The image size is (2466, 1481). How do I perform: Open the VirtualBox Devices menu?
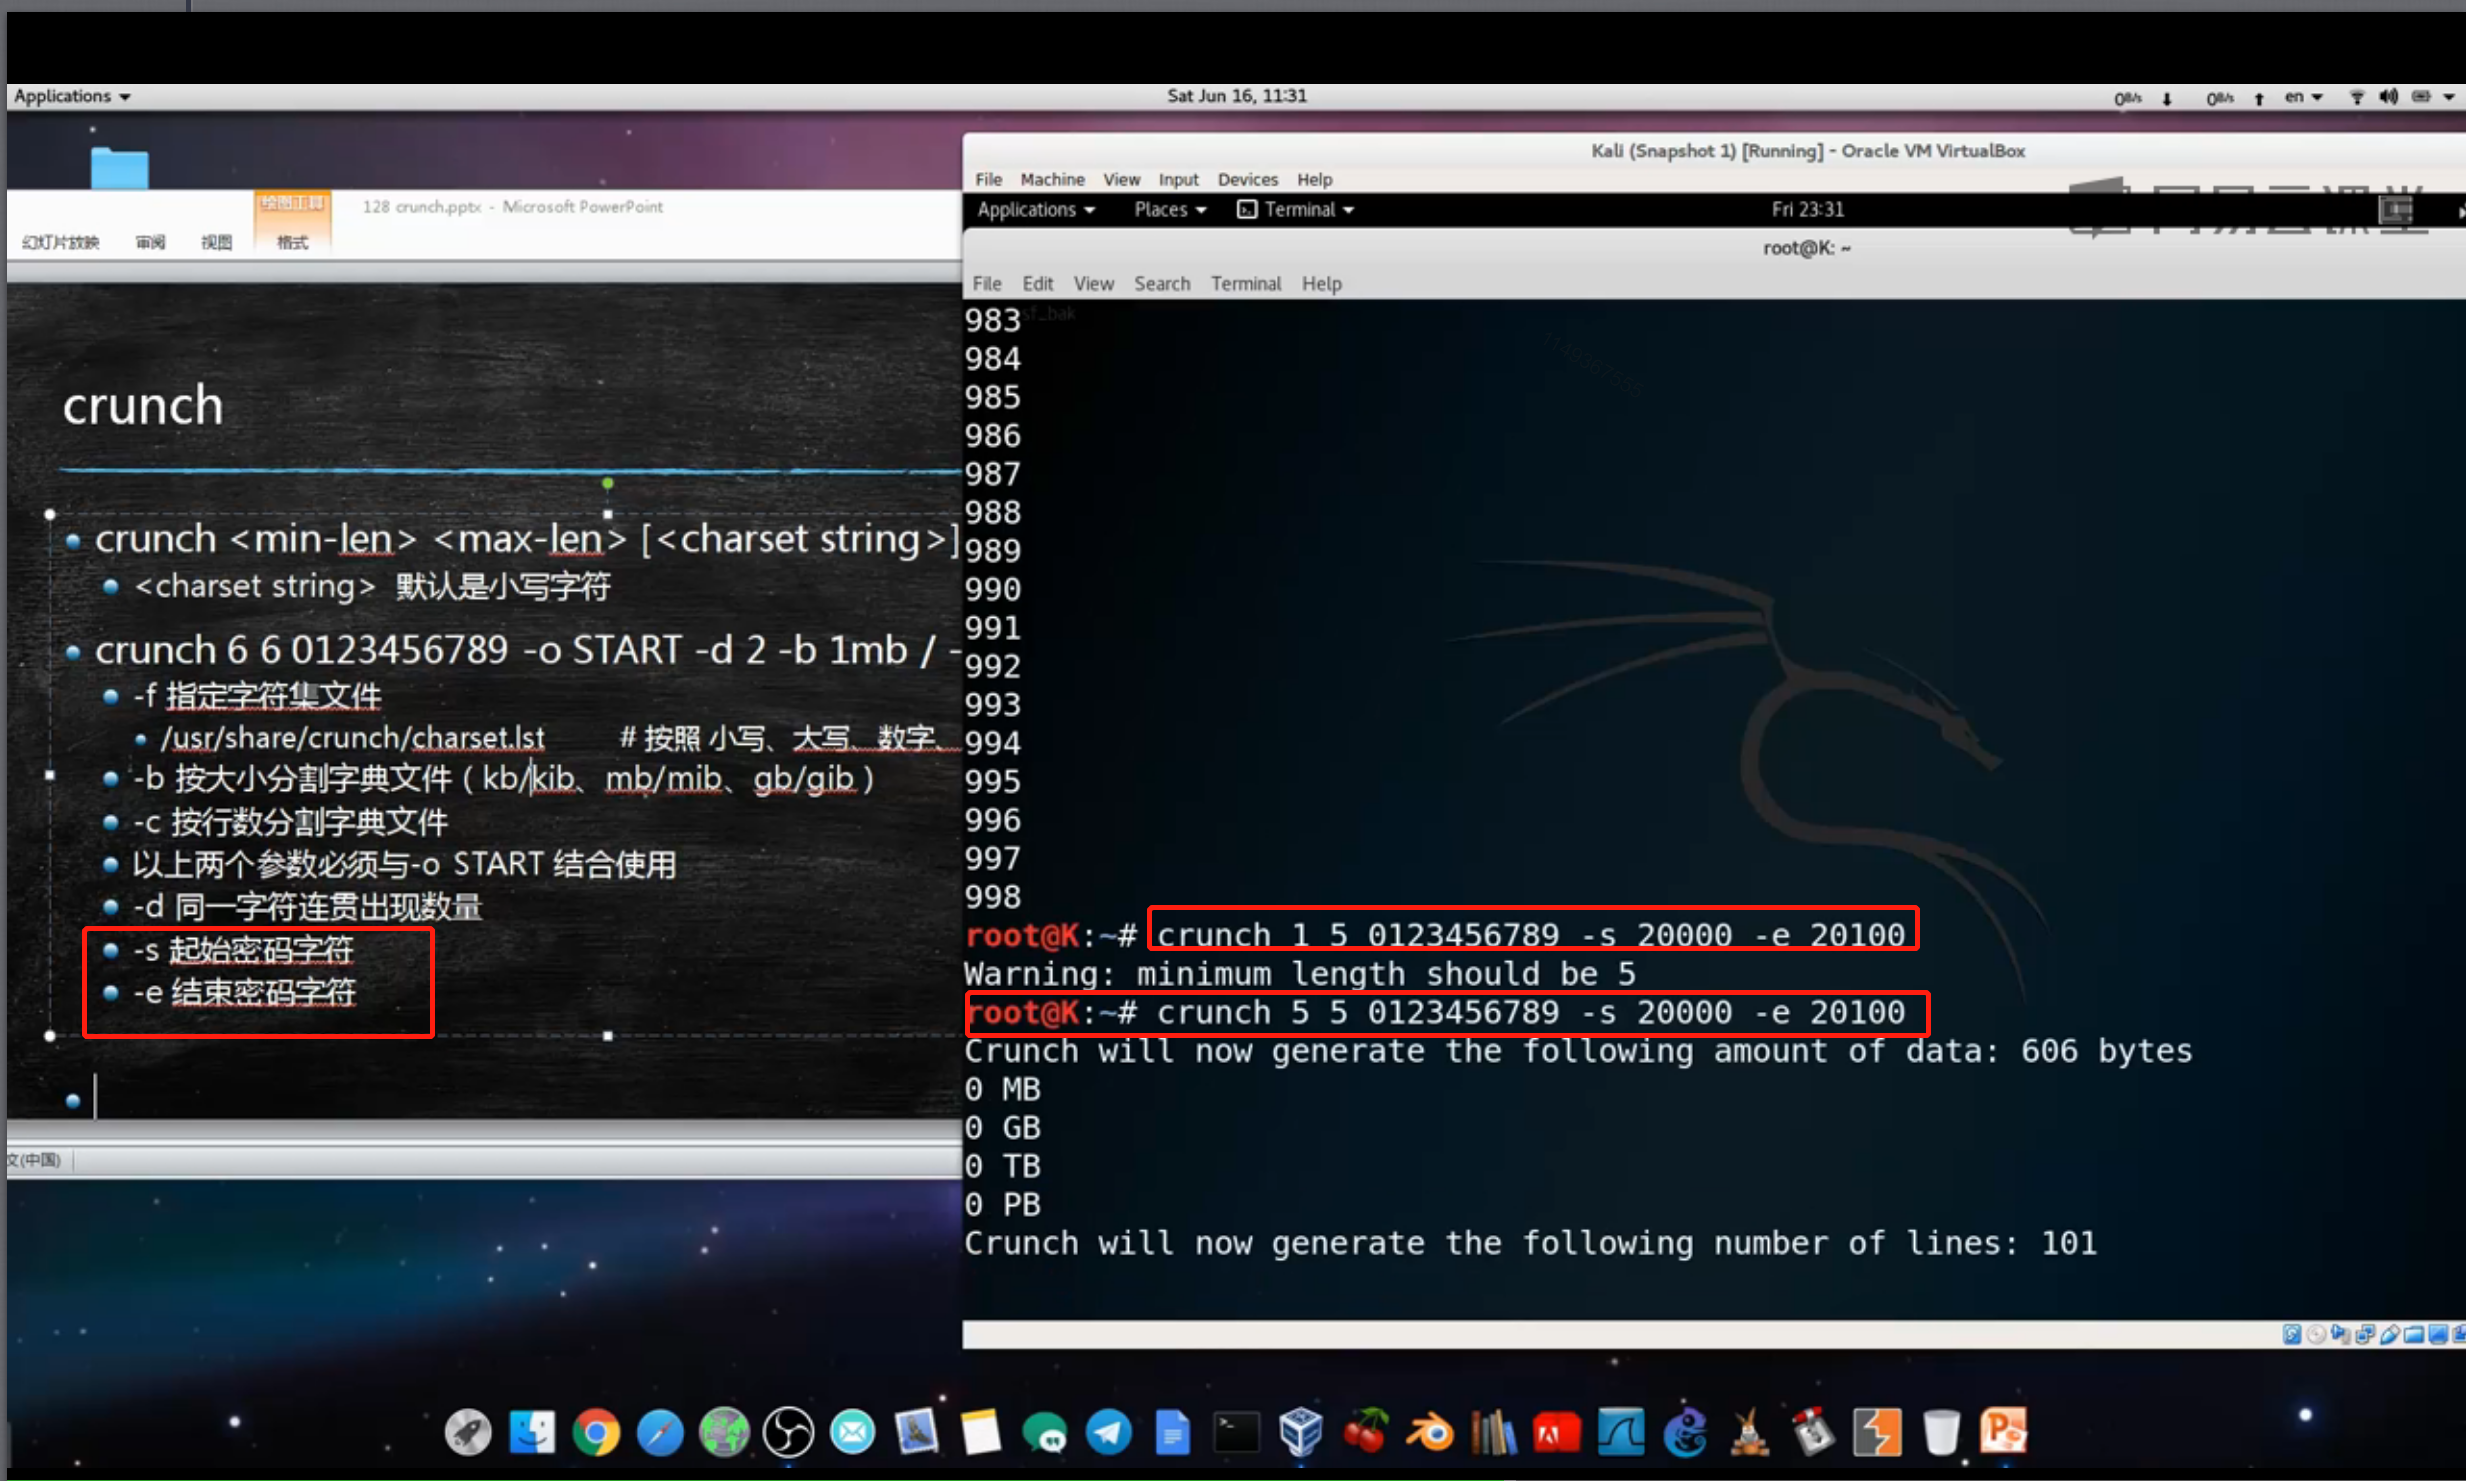click(x=1247, y=180)
